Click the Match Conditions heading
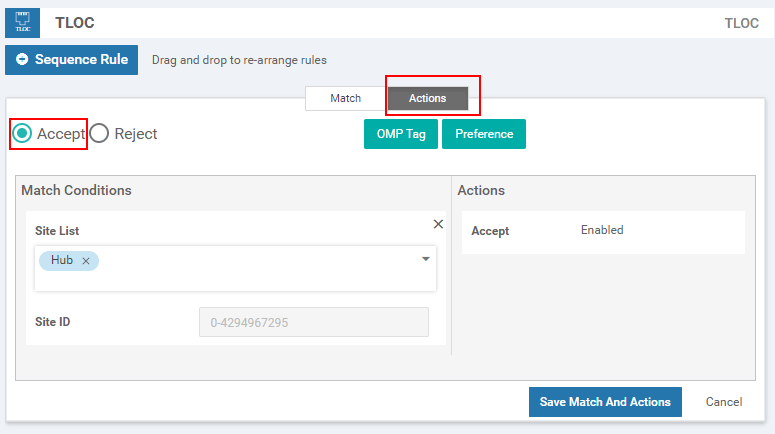The image size is (775, 434). pyautogui.click(x=76, y=190)
